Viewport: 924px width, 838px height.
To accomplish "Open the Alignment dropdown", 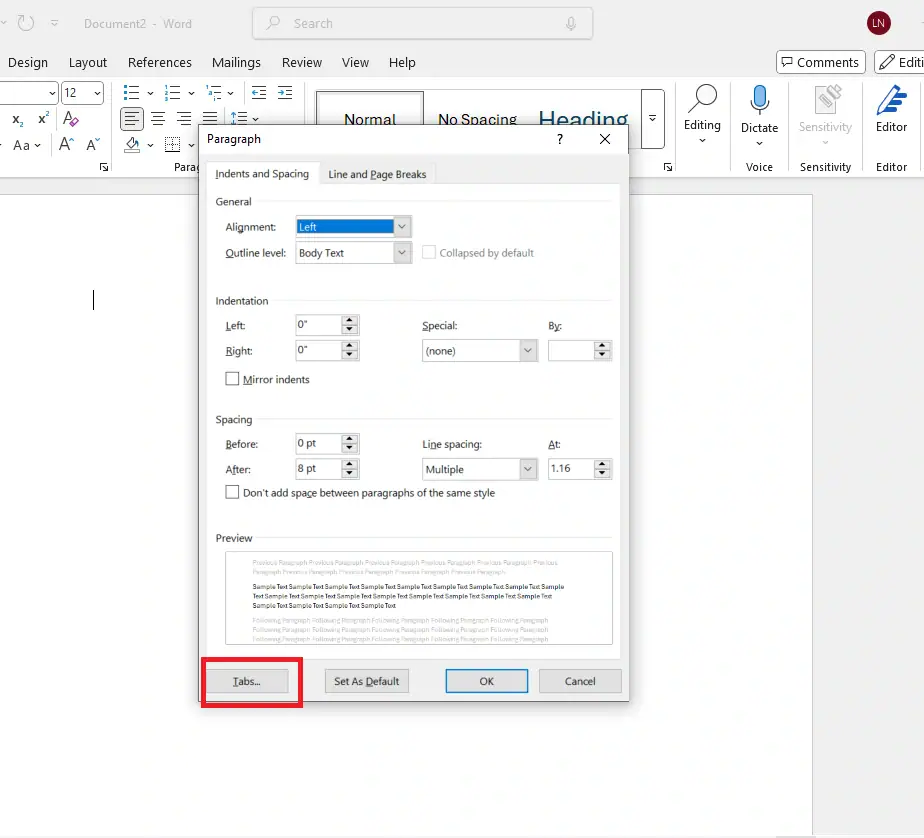I will click(402, 227).
